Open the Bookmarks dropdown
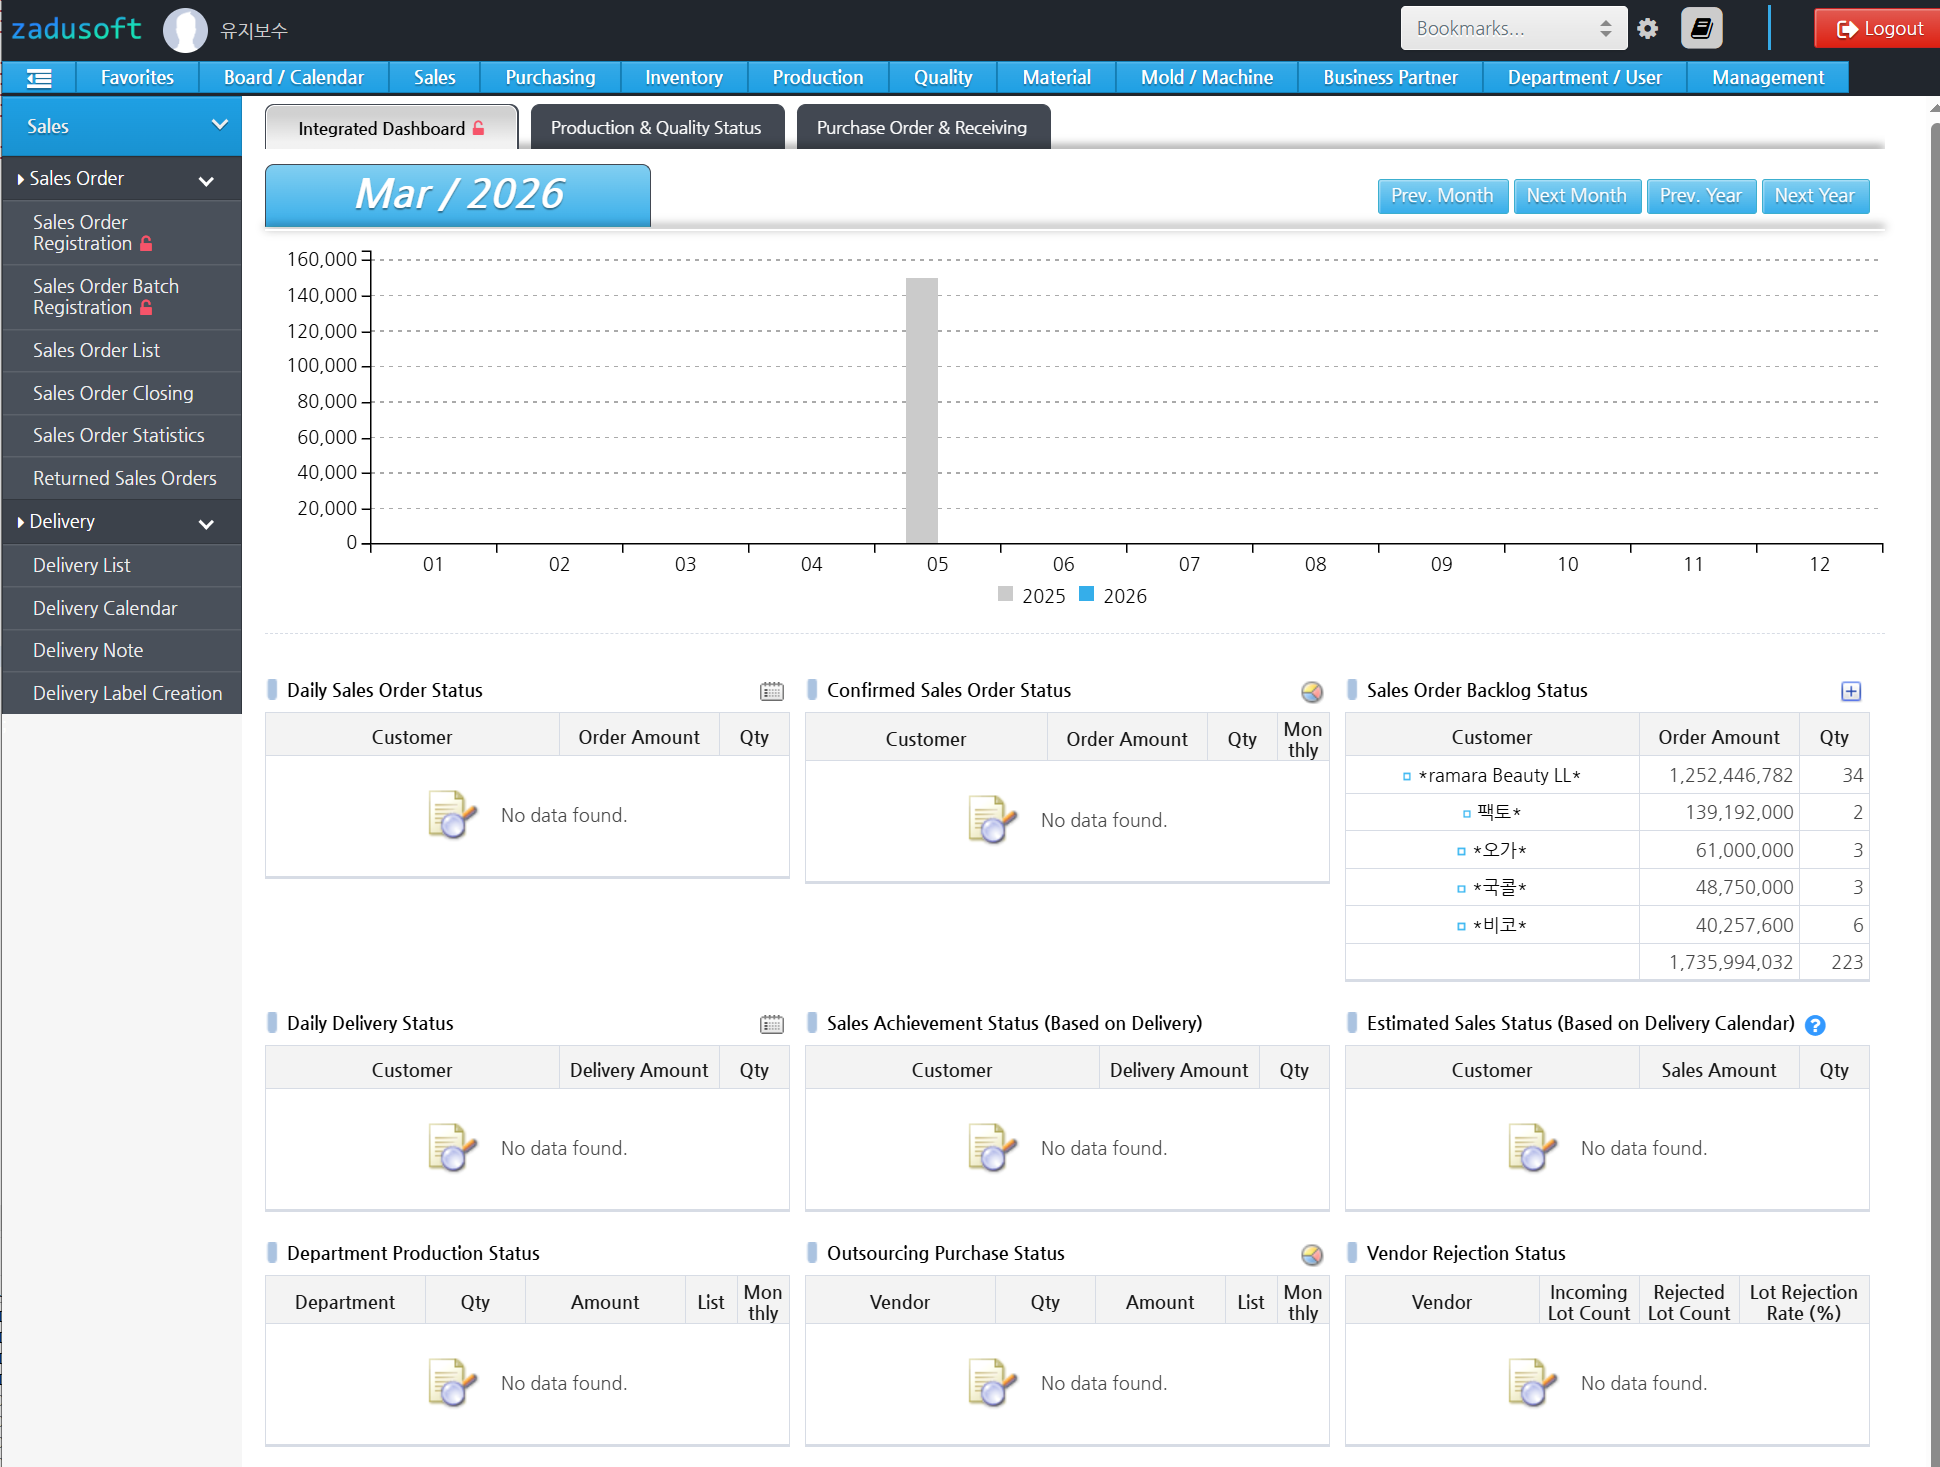Screen dimensions: 1940x1467 [x=1513, y=29]
